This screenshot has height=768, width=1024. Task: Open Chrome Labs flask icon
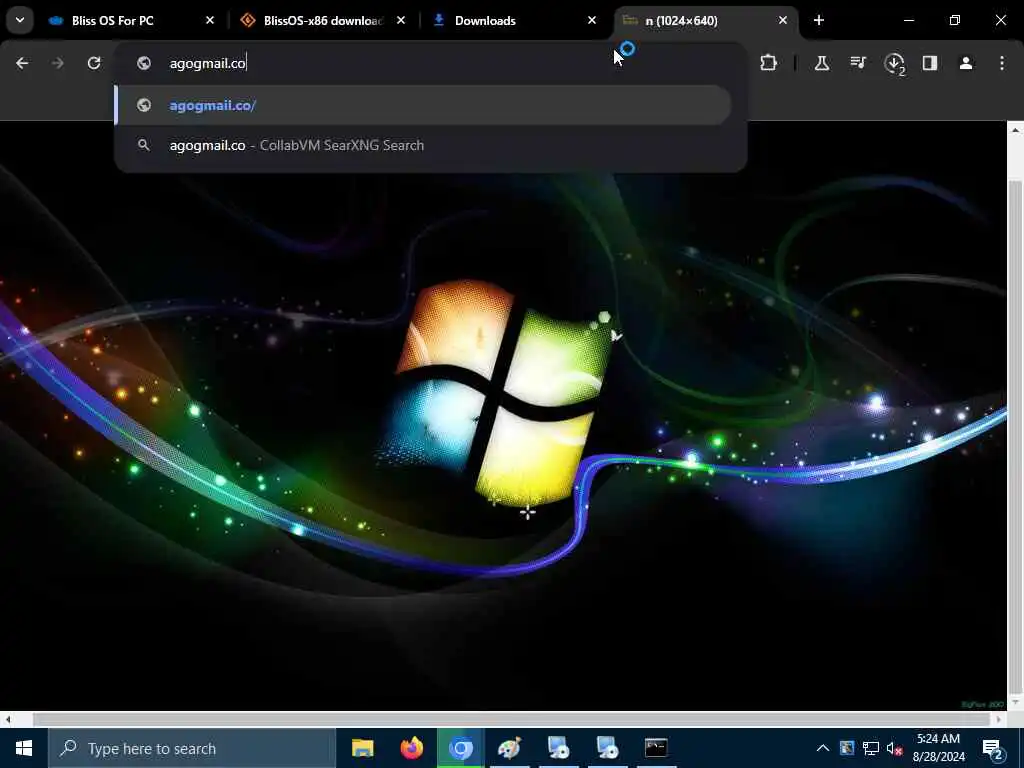tap(822, 63)
